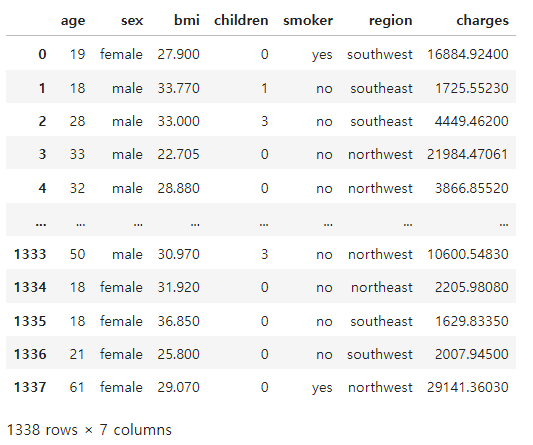Click age 50 in row 1333
This screenshot has width=533, height=445.
[x=78, y=254]
